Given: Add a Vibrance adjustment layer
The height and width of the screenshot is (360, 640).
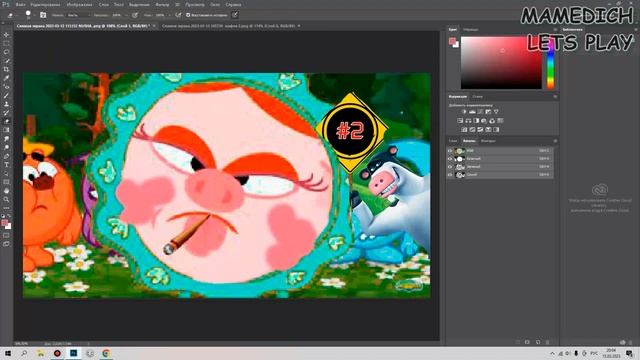Looking at the screenshot, I should (496, 112).
